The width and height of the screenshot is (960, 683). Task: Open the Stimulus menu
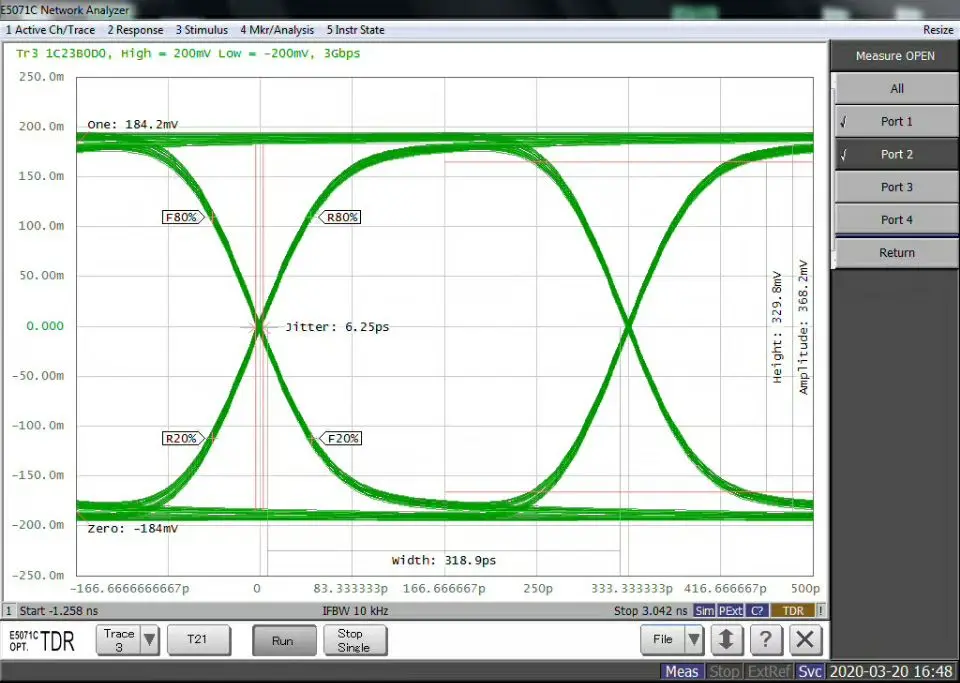pyautogui.click(x=201, y=30)
